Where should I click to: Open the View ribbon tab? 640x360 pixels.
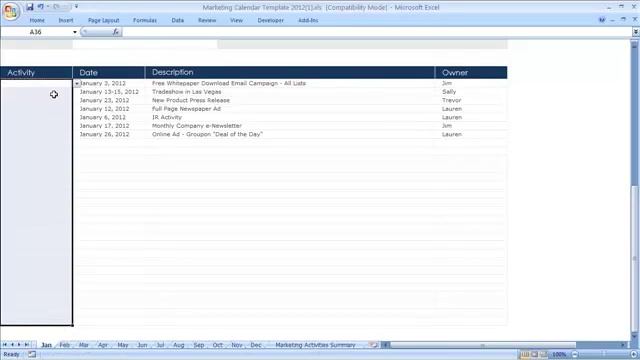pyautogui.click(x=236, y=20)
